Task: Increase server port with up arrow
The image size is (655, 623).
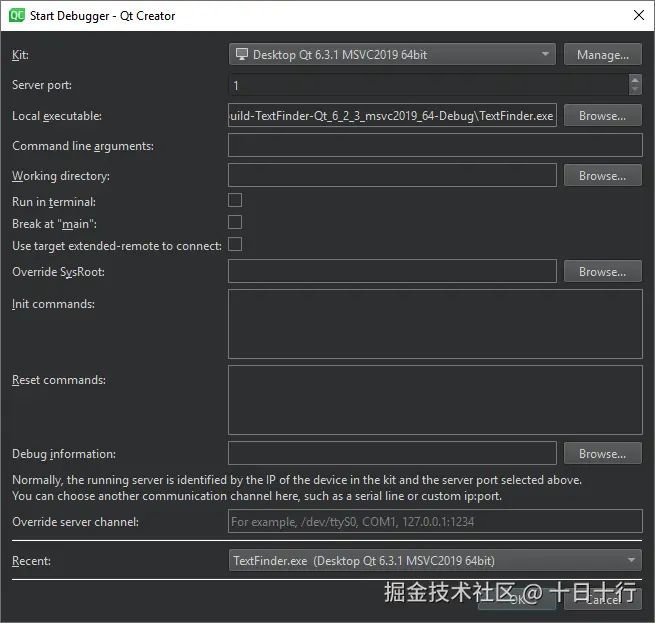Action: click(x=635, y=80)
